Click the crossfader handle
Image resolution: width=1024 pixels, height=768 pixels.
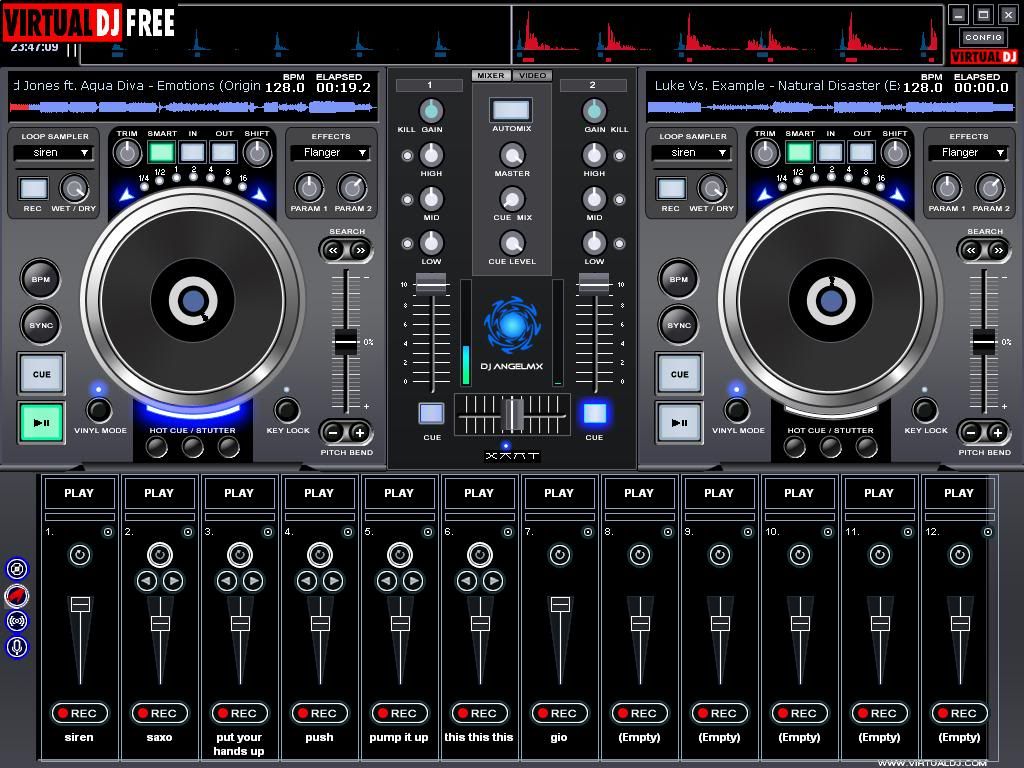click(x=512, y=414)
